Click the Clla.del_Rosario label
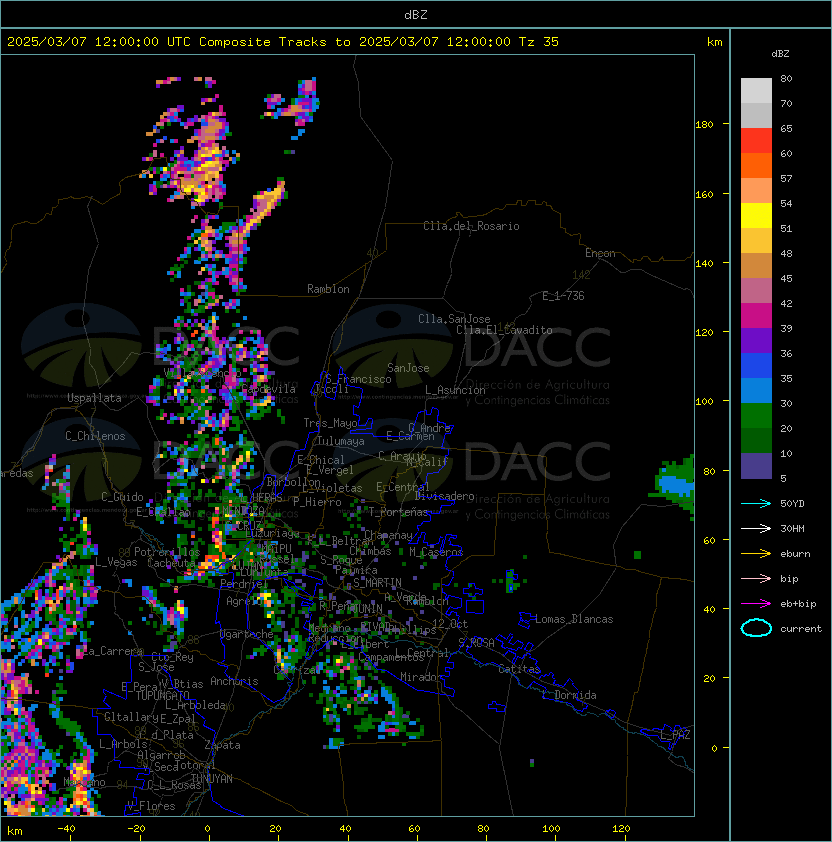The image size is (832, 842). click(471, 226)
